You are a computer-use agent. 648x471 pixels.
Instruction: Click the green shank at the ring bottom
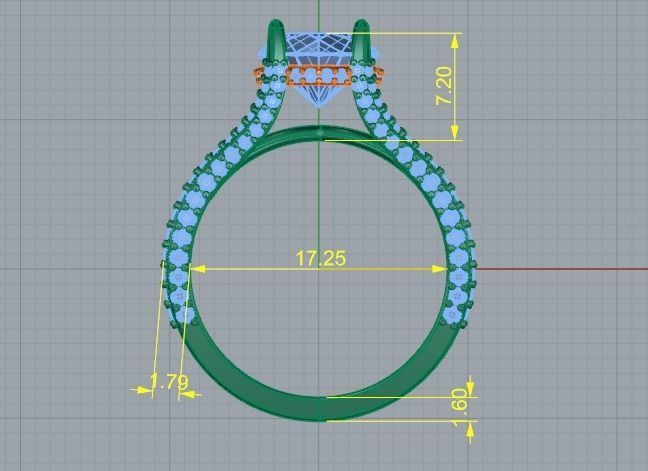[319, 409]
